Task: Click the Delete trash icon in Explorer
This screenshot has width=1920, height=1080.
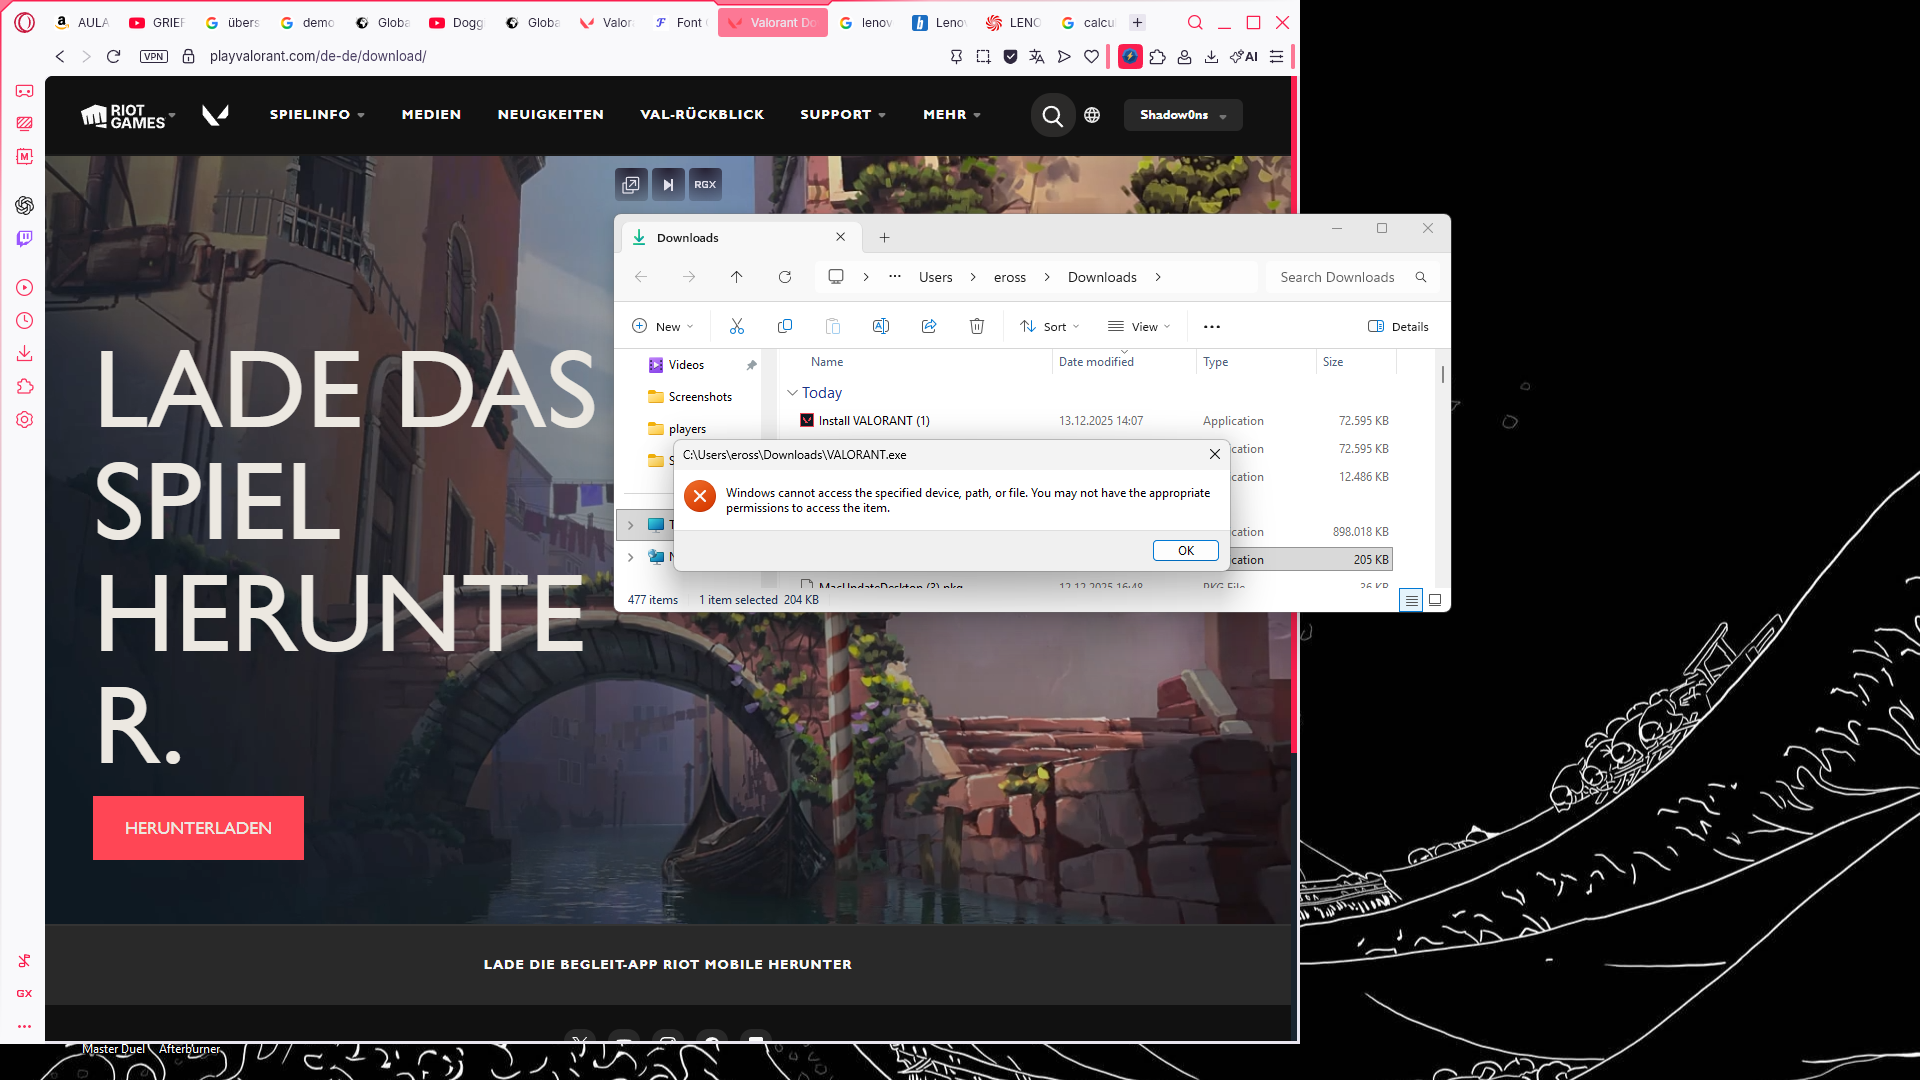Action: pos(977,326)
